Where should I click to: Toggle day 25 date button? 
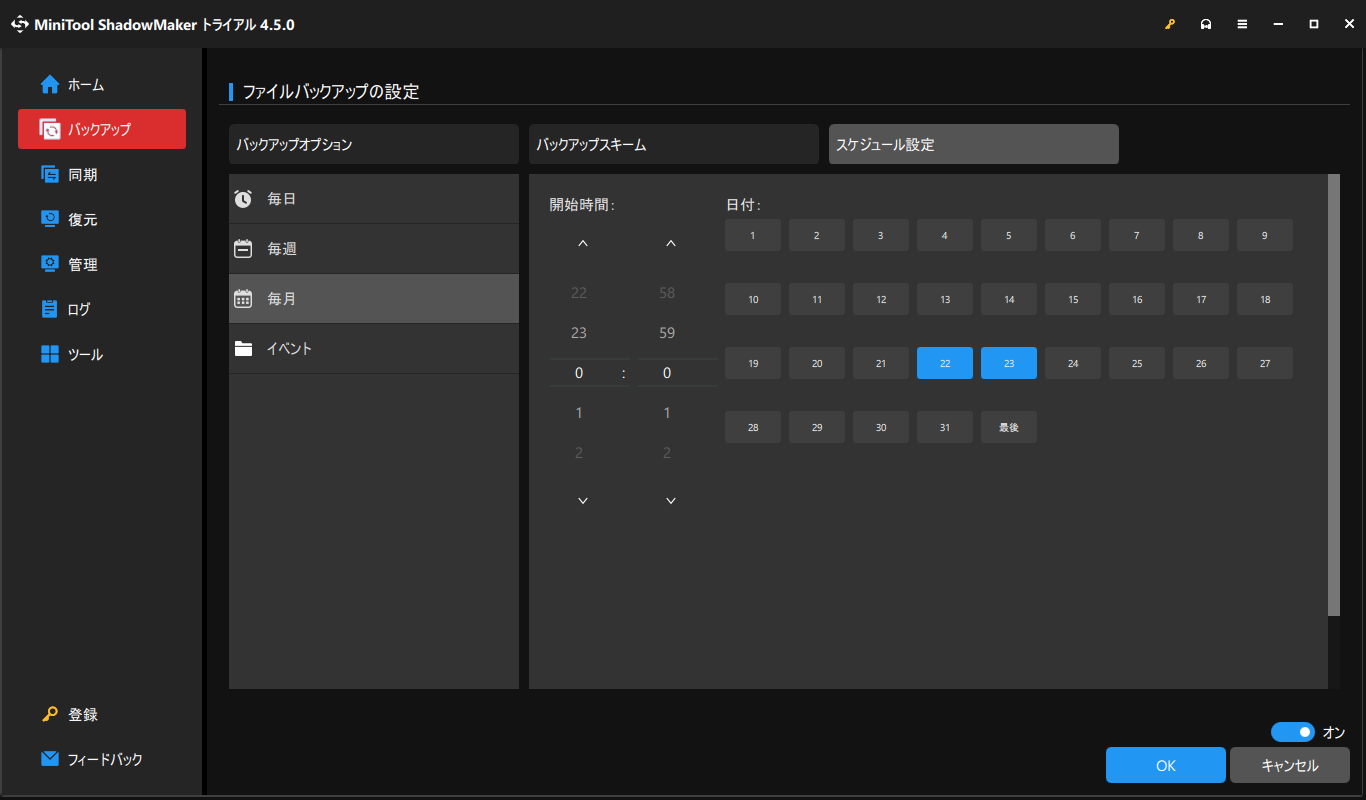click(1137, 363)
